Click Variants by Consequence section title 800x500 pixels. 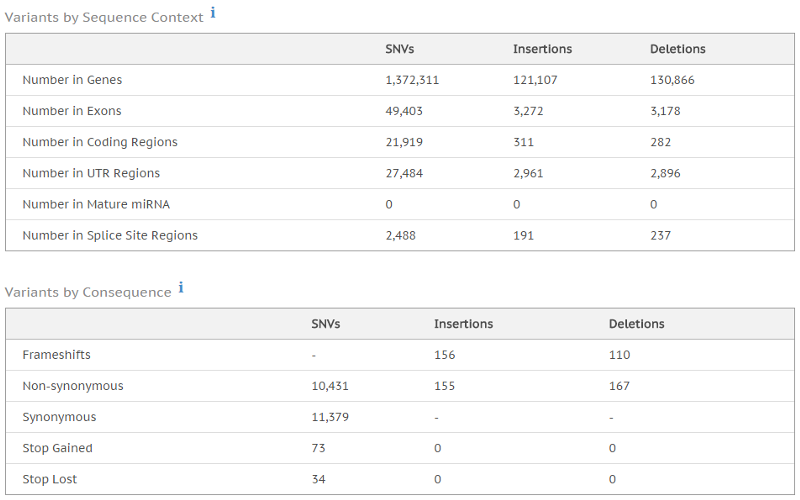point(88,292)
